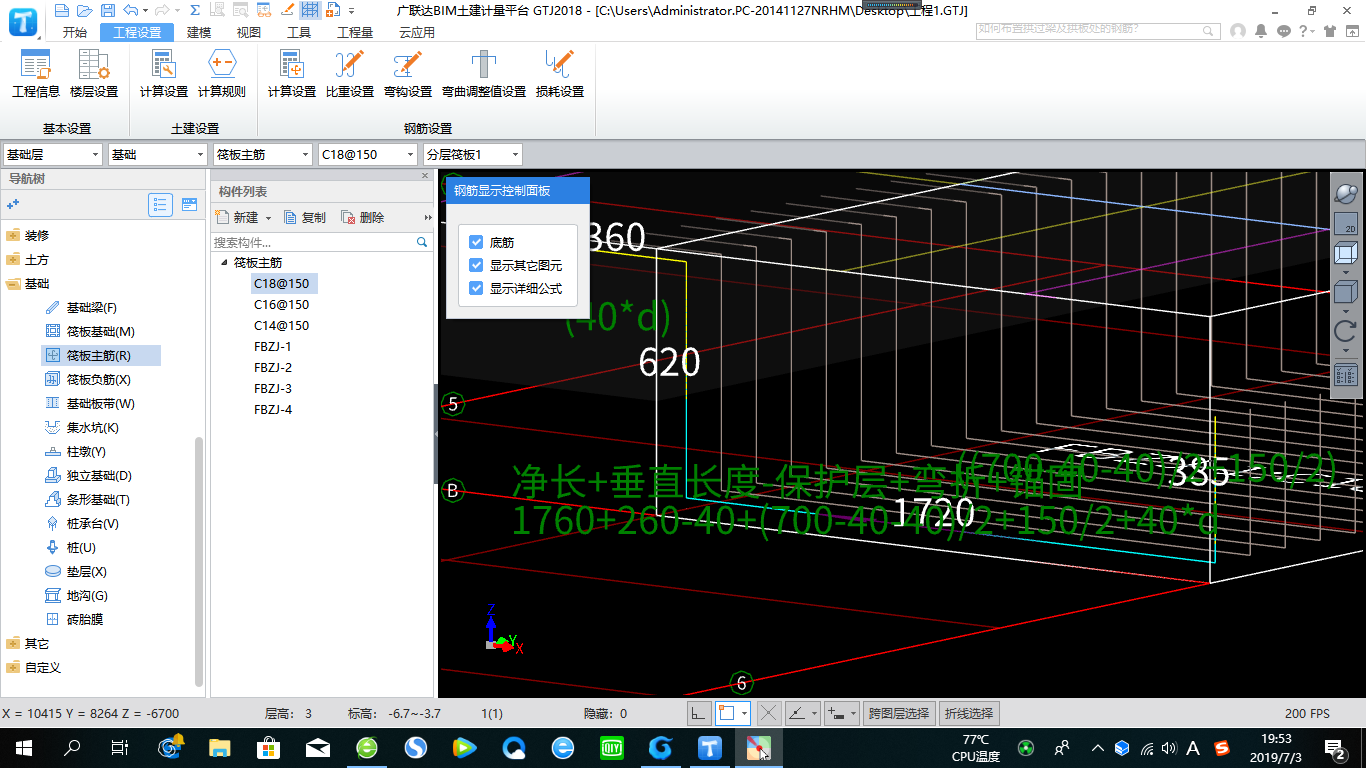
Task: Expand the 装修 folder in navigation tree
Action: click(13, 235)
